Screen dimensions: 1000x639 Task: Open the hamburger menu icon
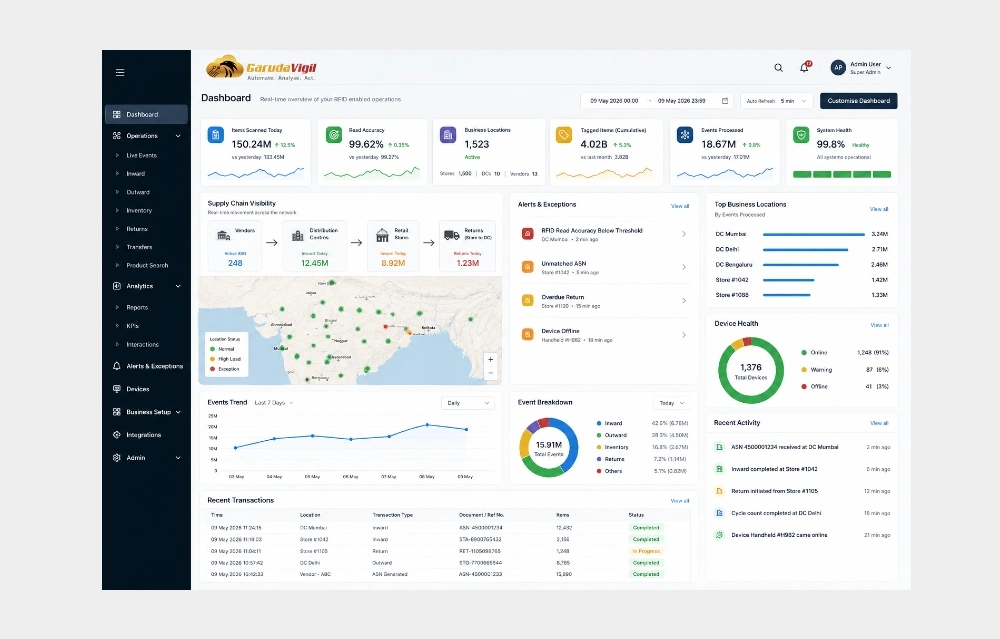[120, 72]
